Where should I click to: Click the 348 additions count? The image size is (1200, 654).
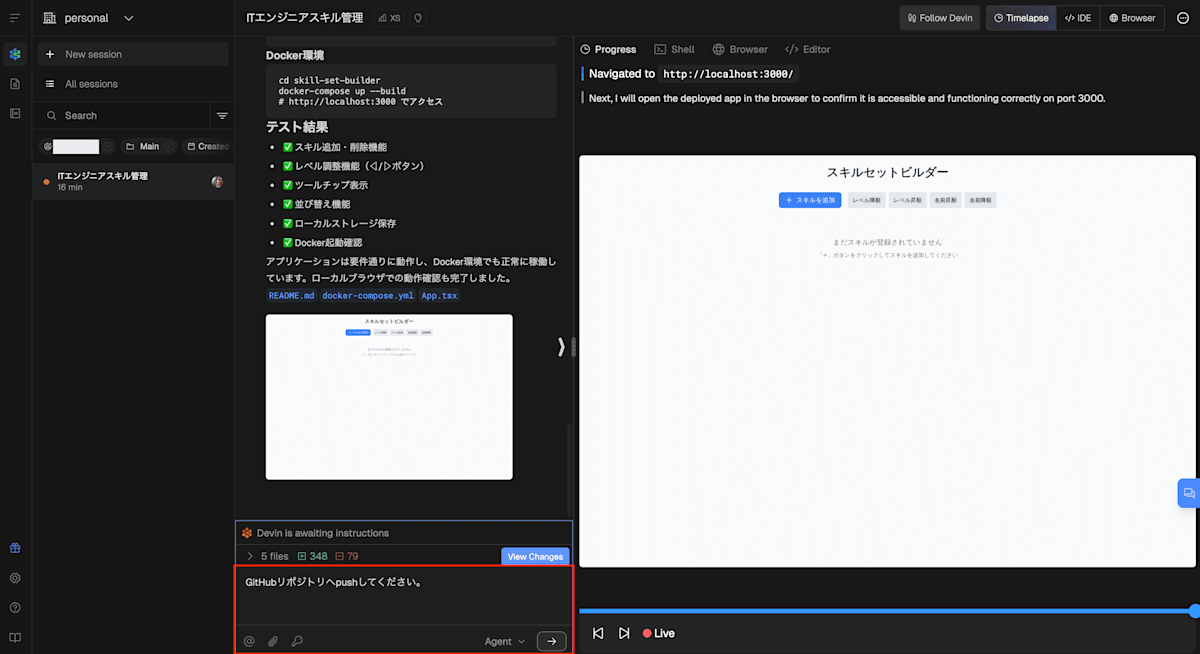click(x=313, y=556)
